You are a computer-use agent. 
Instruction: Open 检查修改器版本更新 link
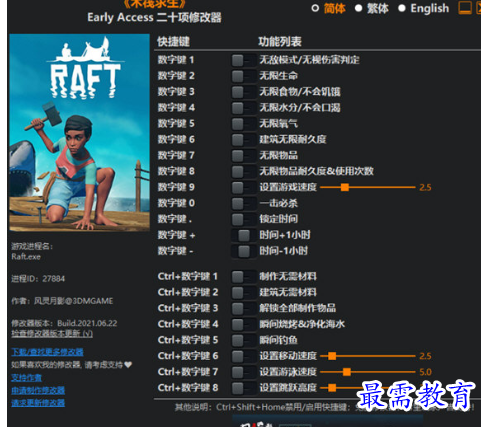point(52,334)
